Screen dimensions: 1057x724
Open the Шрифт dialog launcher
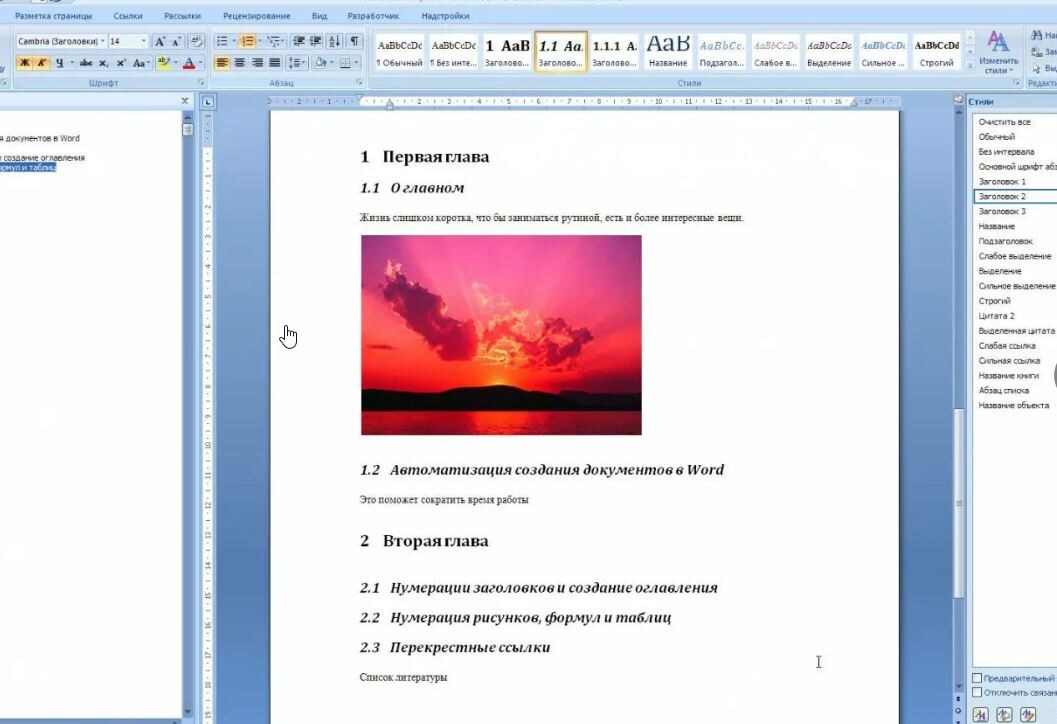coord(201,83)
